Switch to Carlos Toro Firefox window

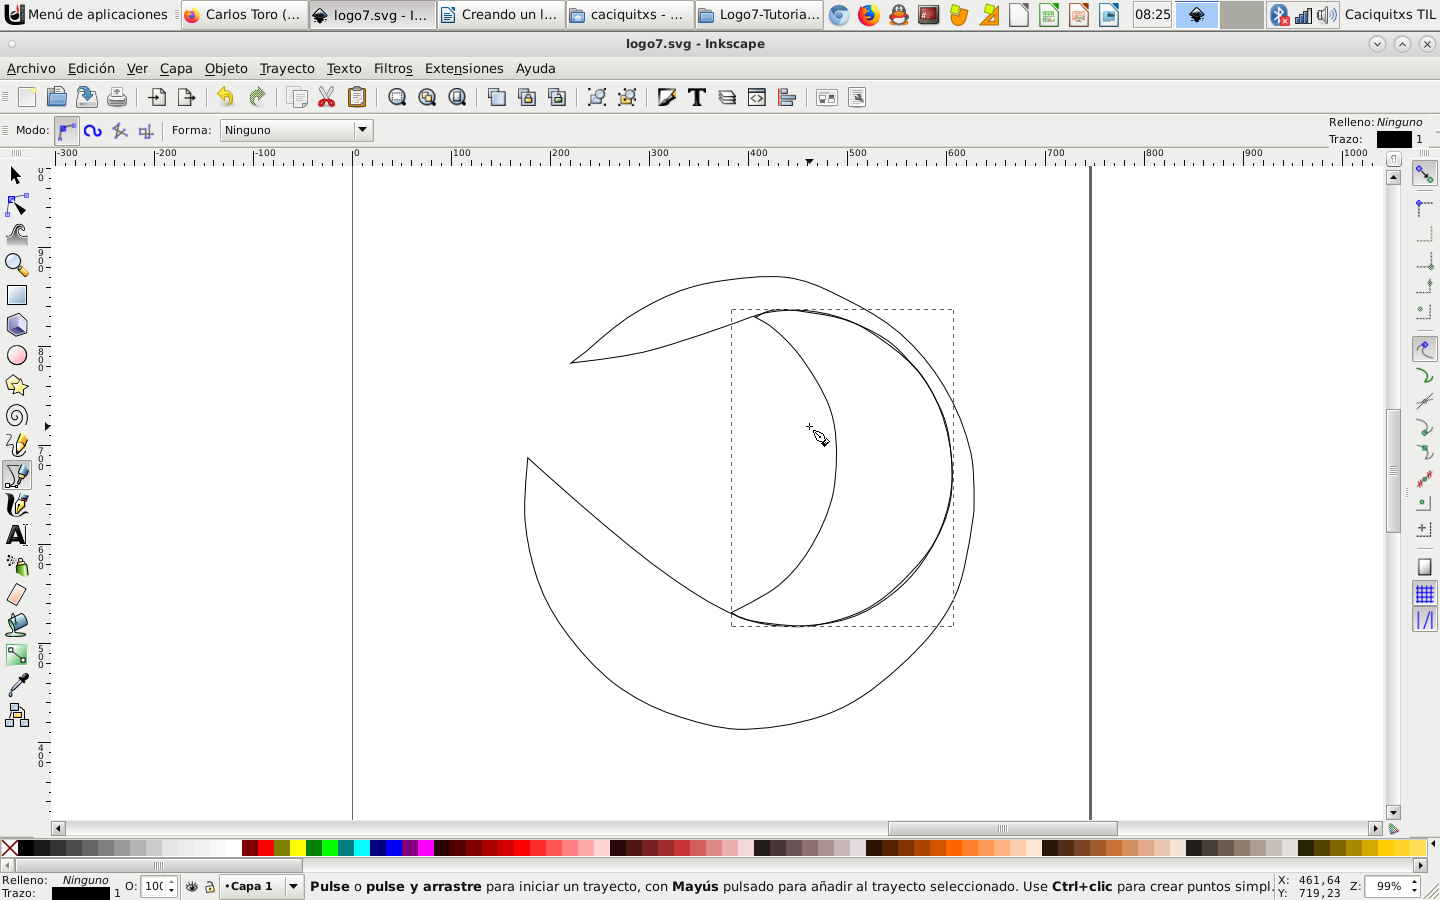[x=244, y=14]
